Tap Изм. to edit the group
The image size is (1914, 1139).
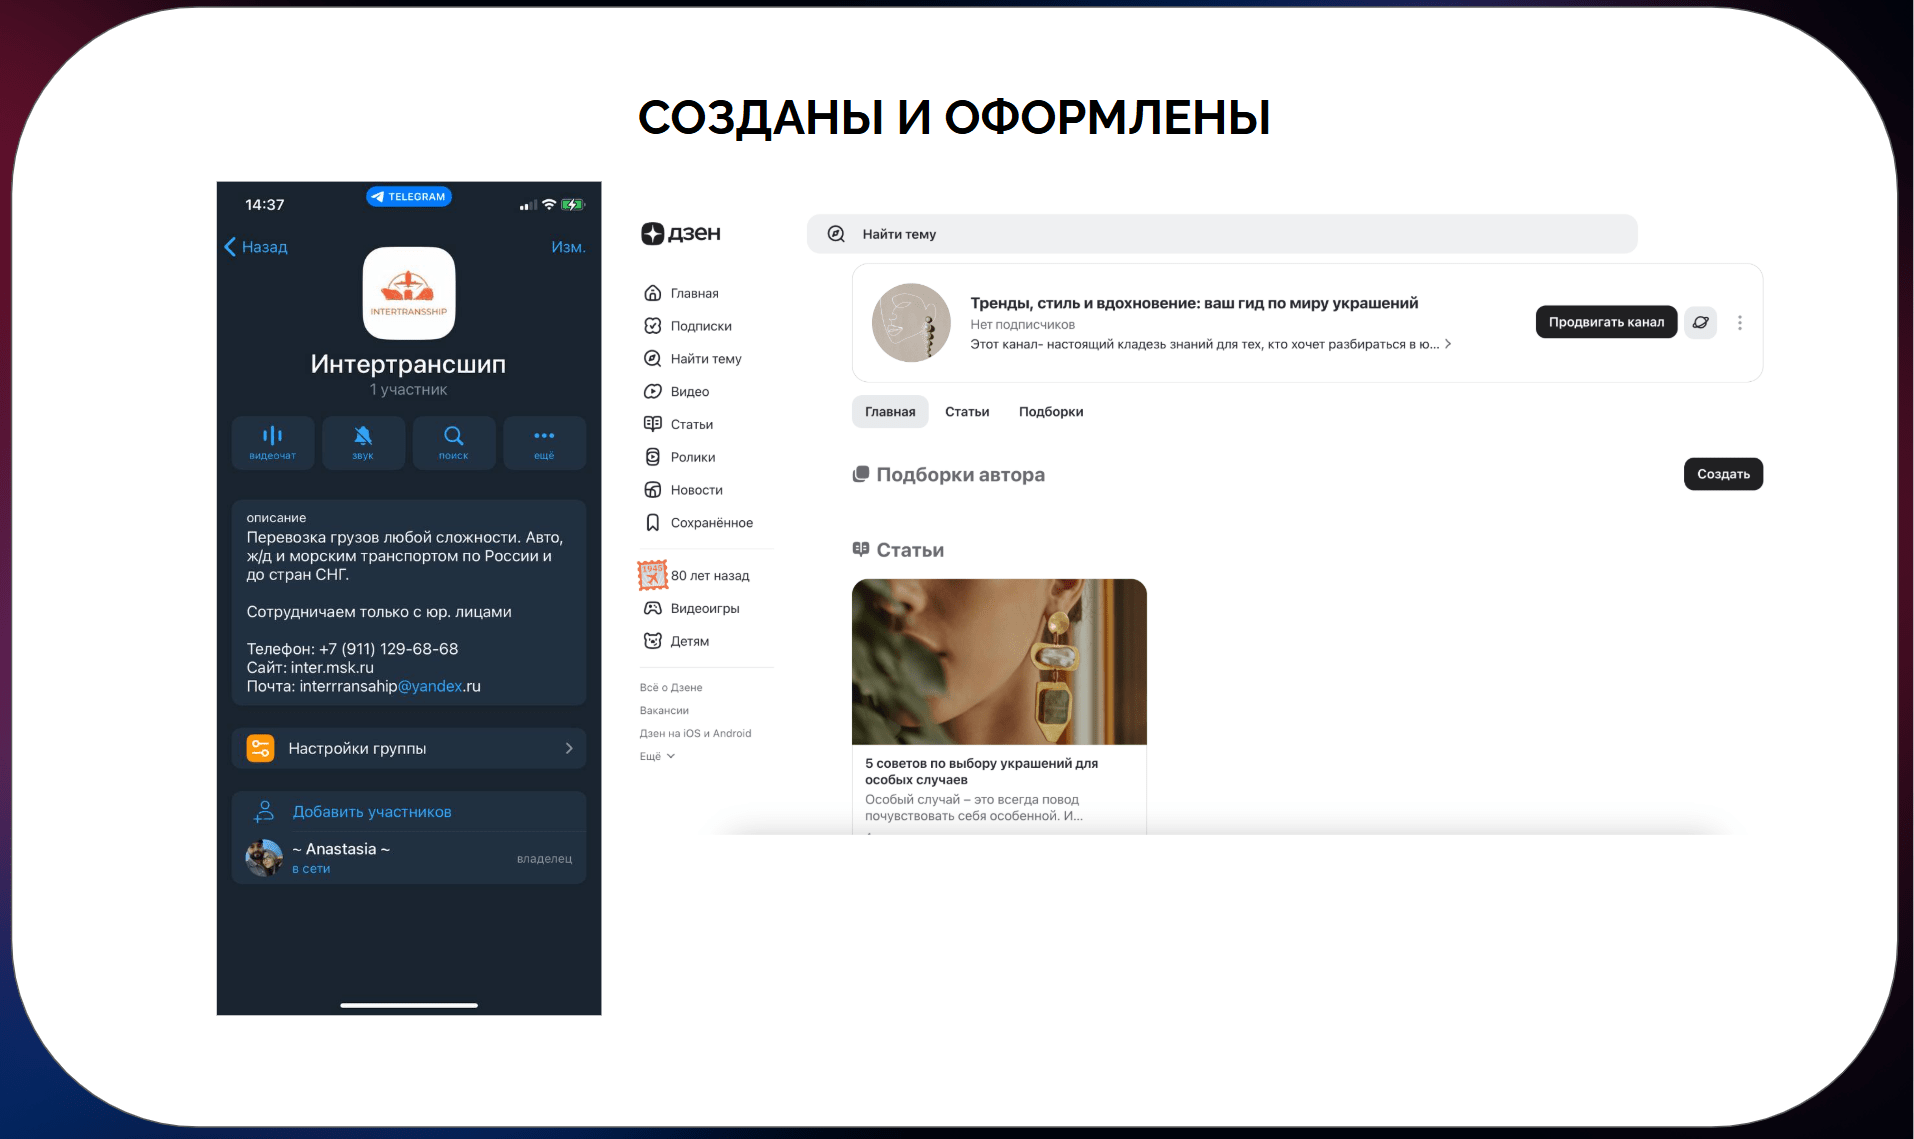568,247
